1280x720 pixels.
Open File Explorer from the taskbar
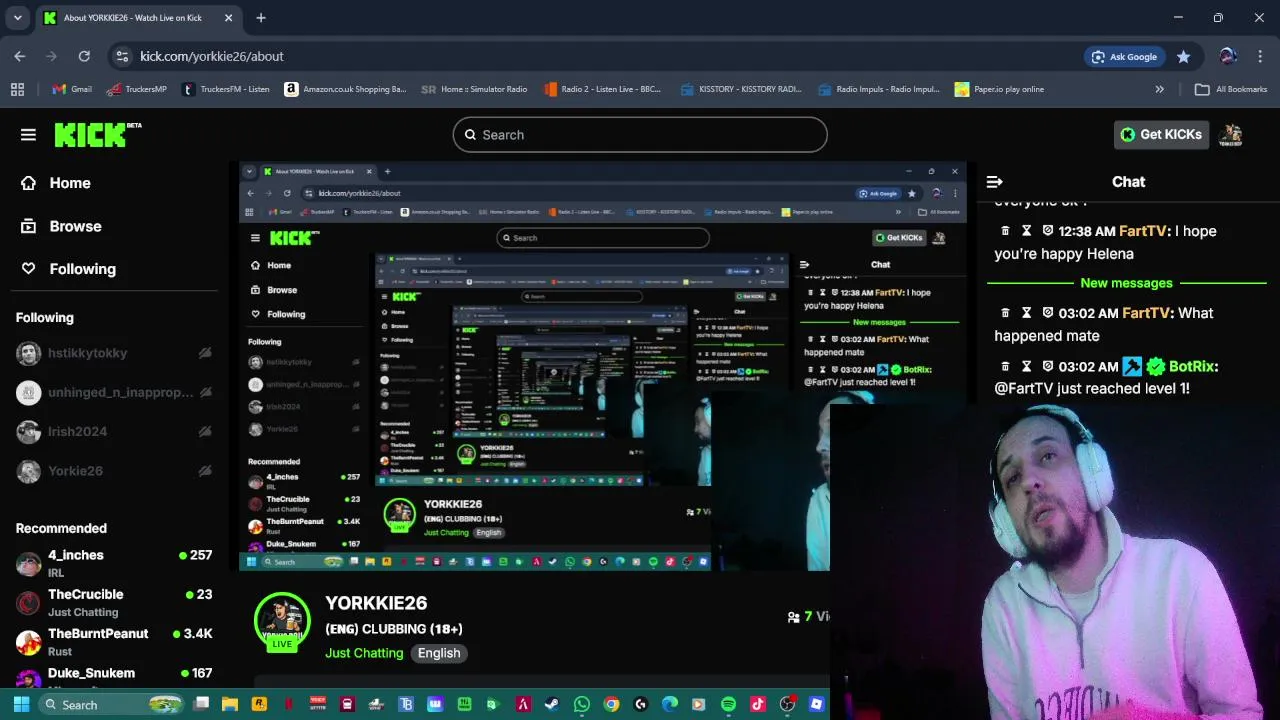(230, 704)
